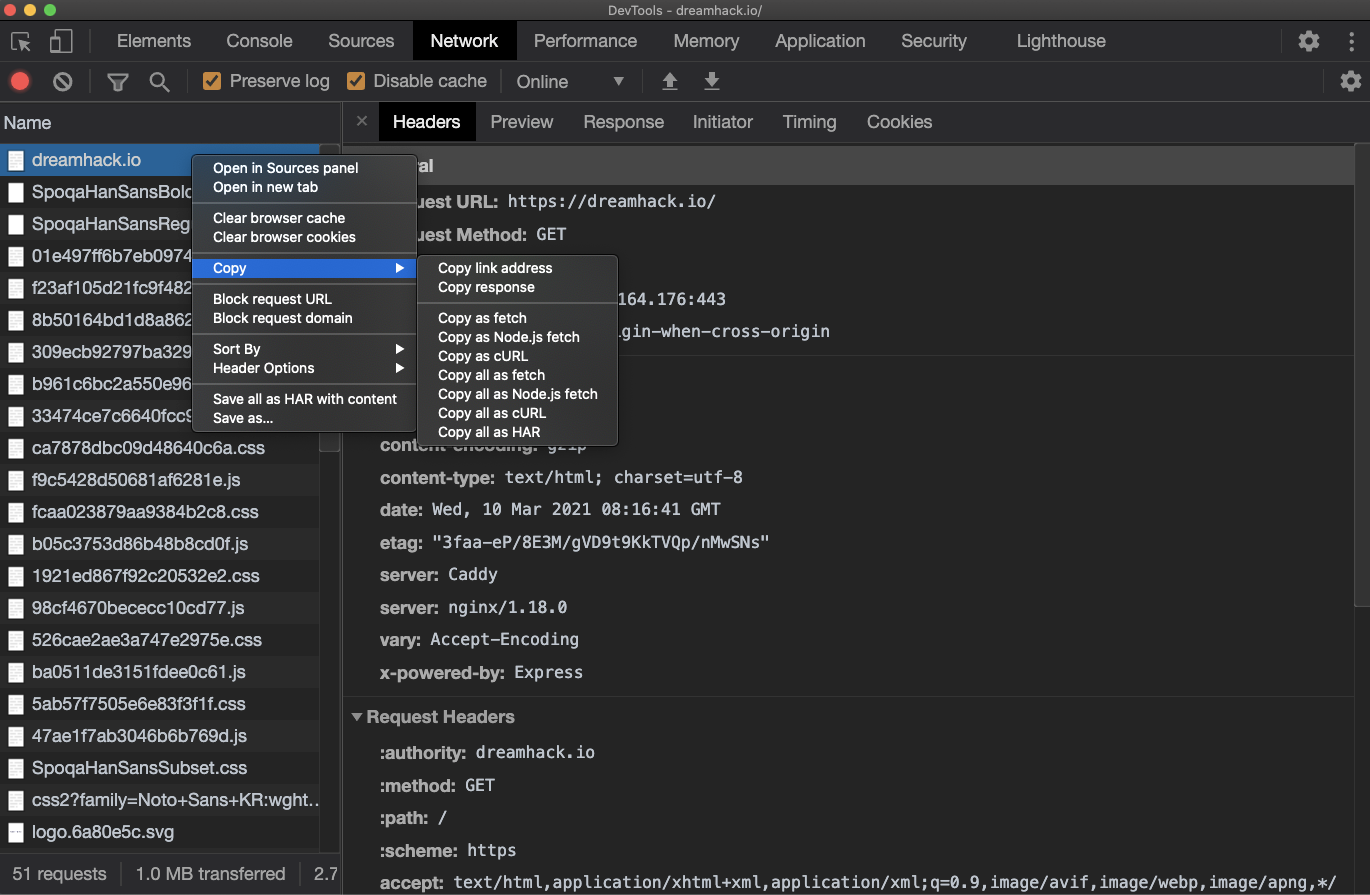Open the Online throttling dropdown
The width and height of the screenshot is (1370, 895).
pyautogui.click(x=570, y=82)
